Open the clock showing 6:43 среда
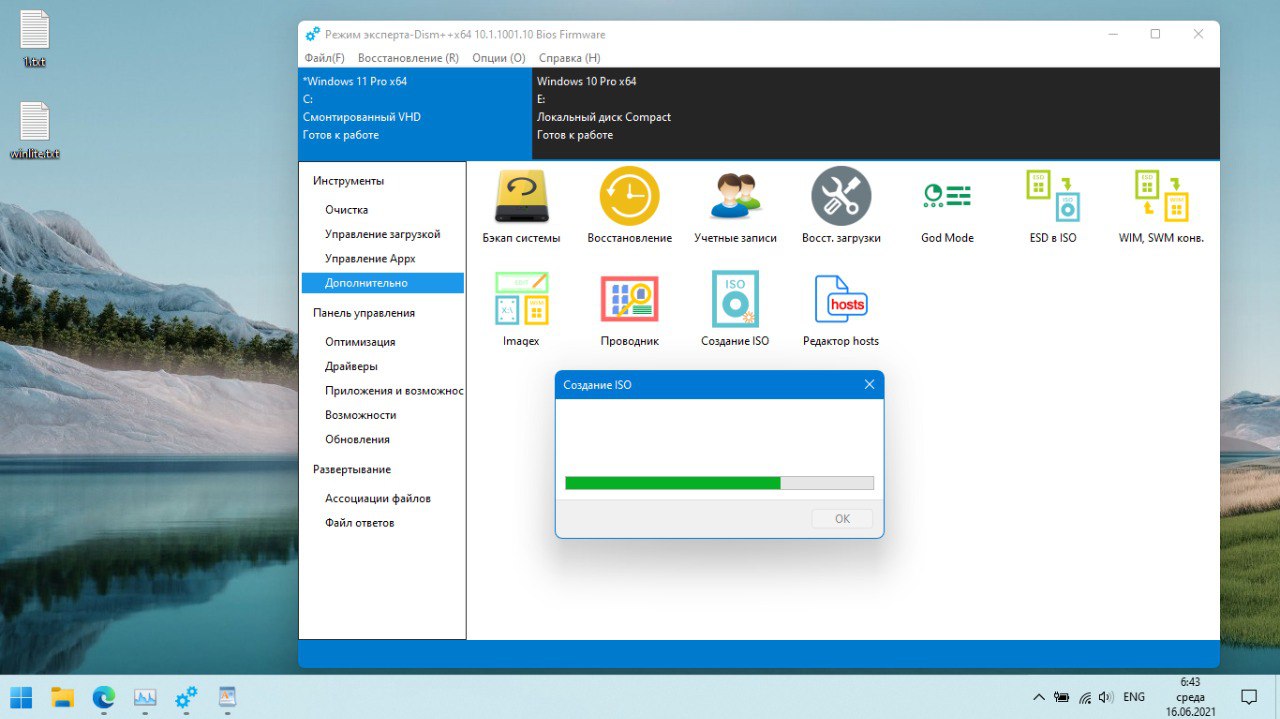The image size is (1280, 719). 1190,697
